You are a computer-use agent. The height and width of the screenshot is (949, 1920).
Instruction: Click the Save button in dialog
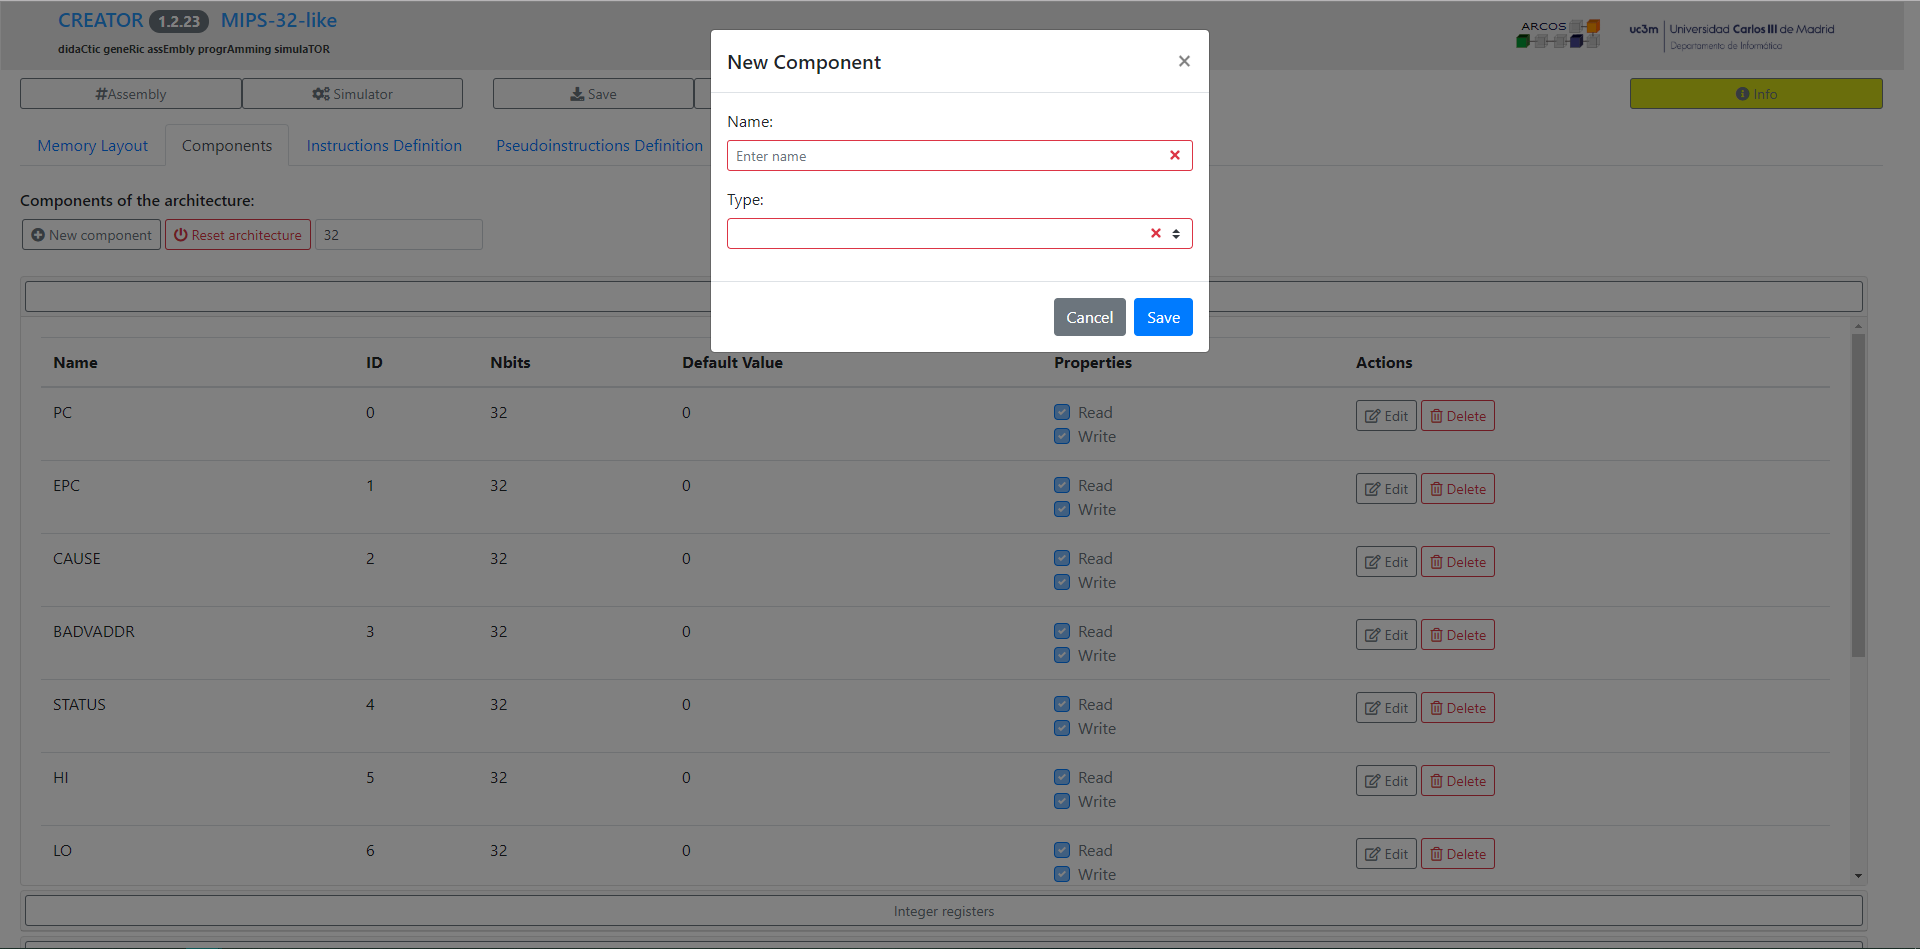pos(1163,317)
